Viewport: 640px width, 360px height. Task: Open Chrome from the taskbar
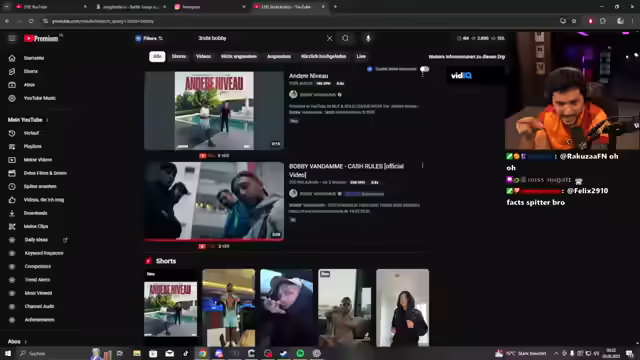[x=202, y=353]
